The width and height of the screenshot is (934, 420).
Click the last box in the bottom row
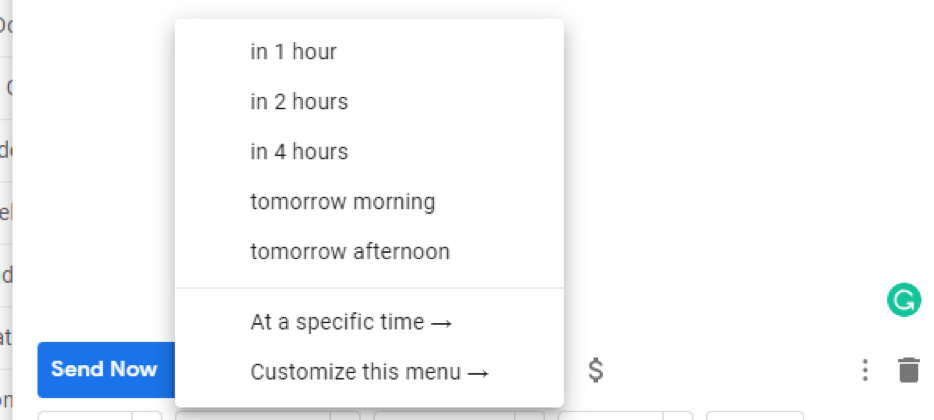754,415
